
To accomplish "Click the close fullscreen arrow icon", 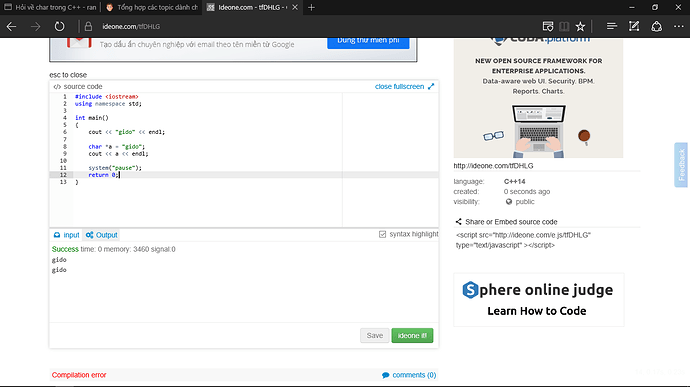I will (431, 86).
